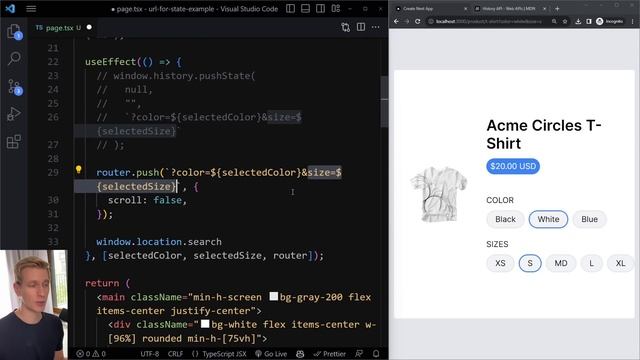Open browser side panel icon
Screen dimensions: 640x360
(589, 21)
